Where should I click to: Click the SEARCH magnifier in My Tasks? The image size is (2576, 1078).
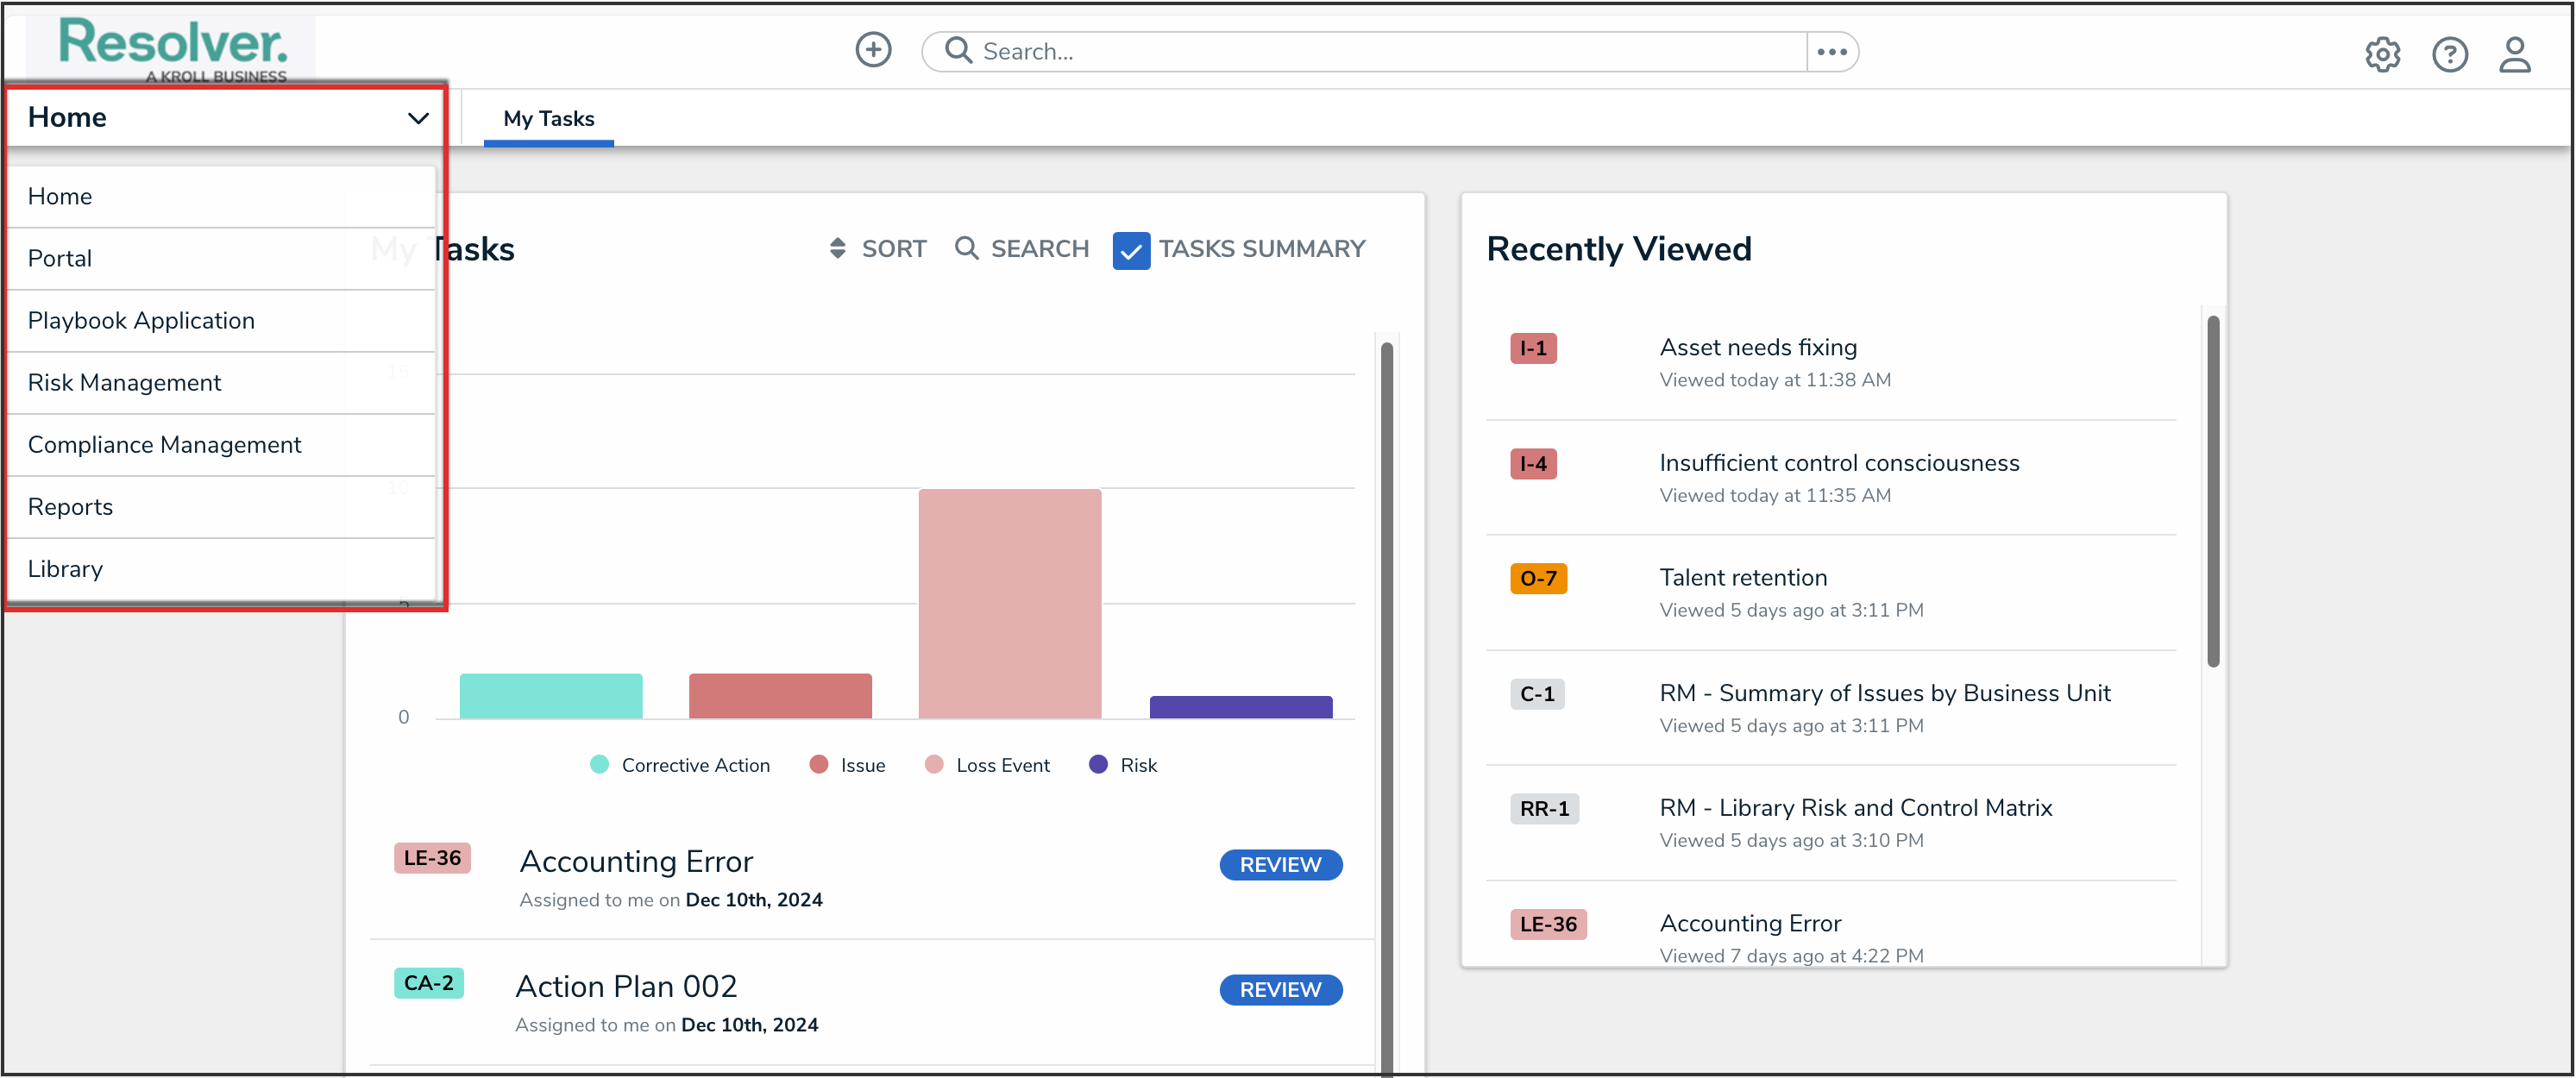pyautogui.click(x=966, y=248)
